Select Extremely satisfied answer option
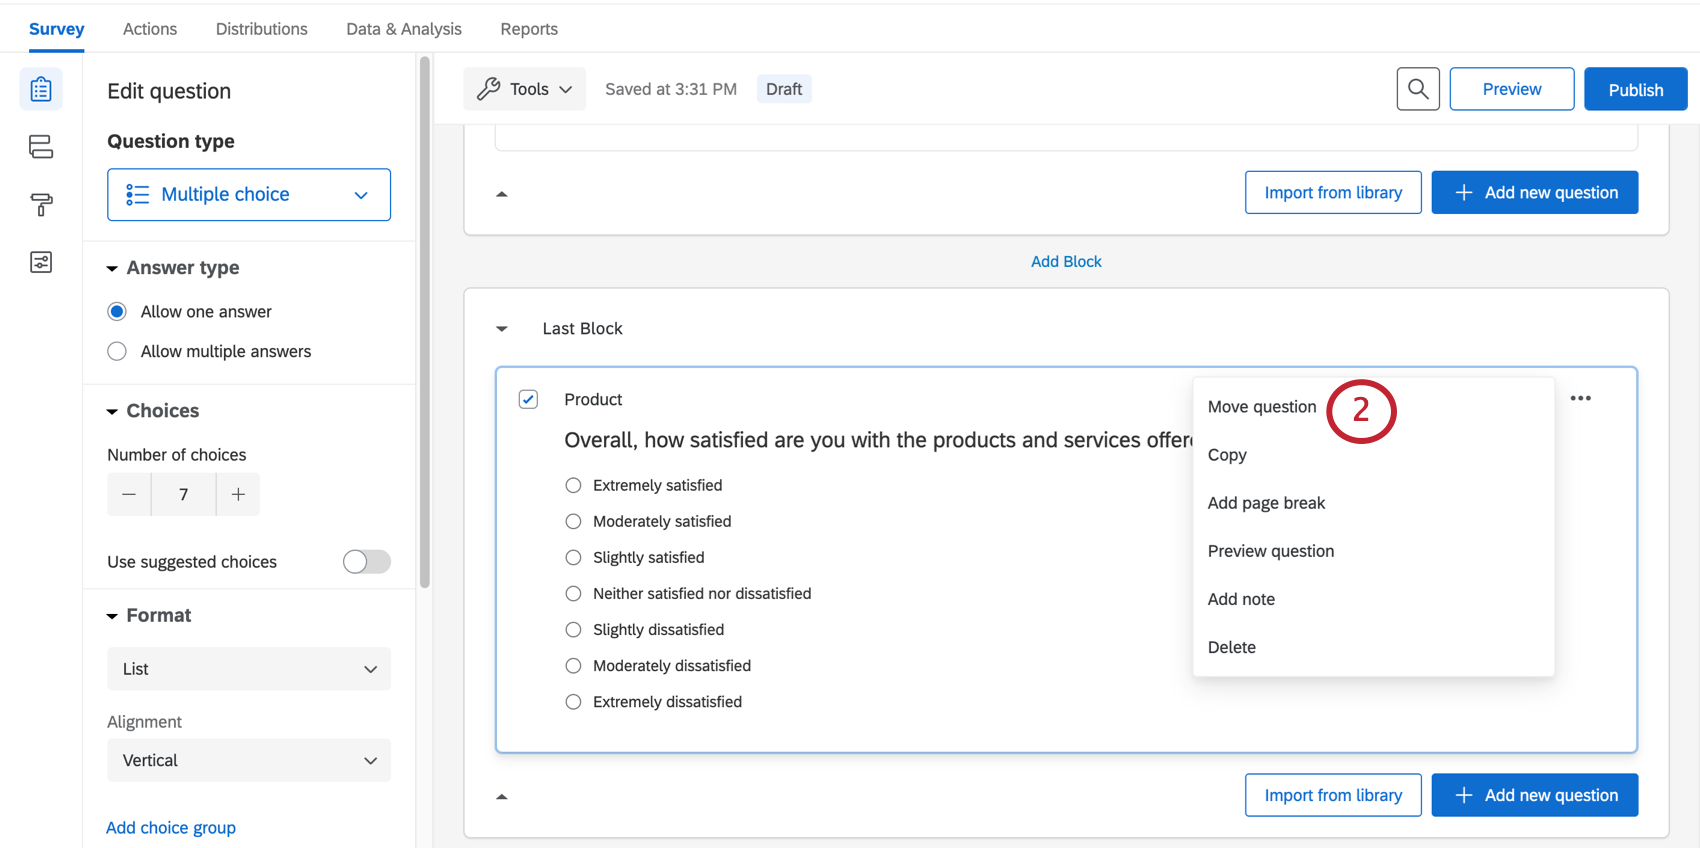The width and height of the screenshot is (1700, 848). [573, 485]
